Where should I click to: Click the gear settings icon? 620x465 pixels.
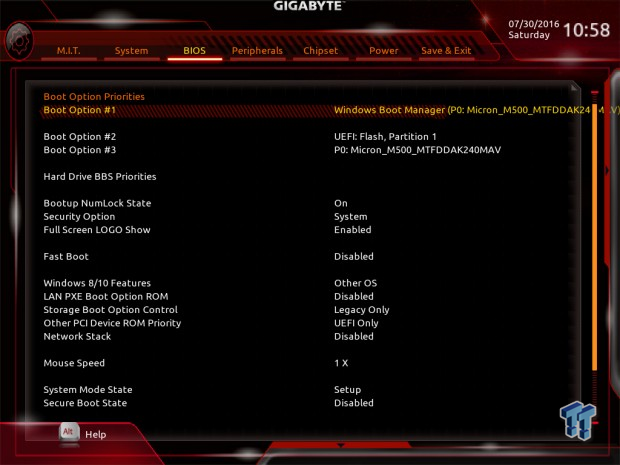coord(19,41)
